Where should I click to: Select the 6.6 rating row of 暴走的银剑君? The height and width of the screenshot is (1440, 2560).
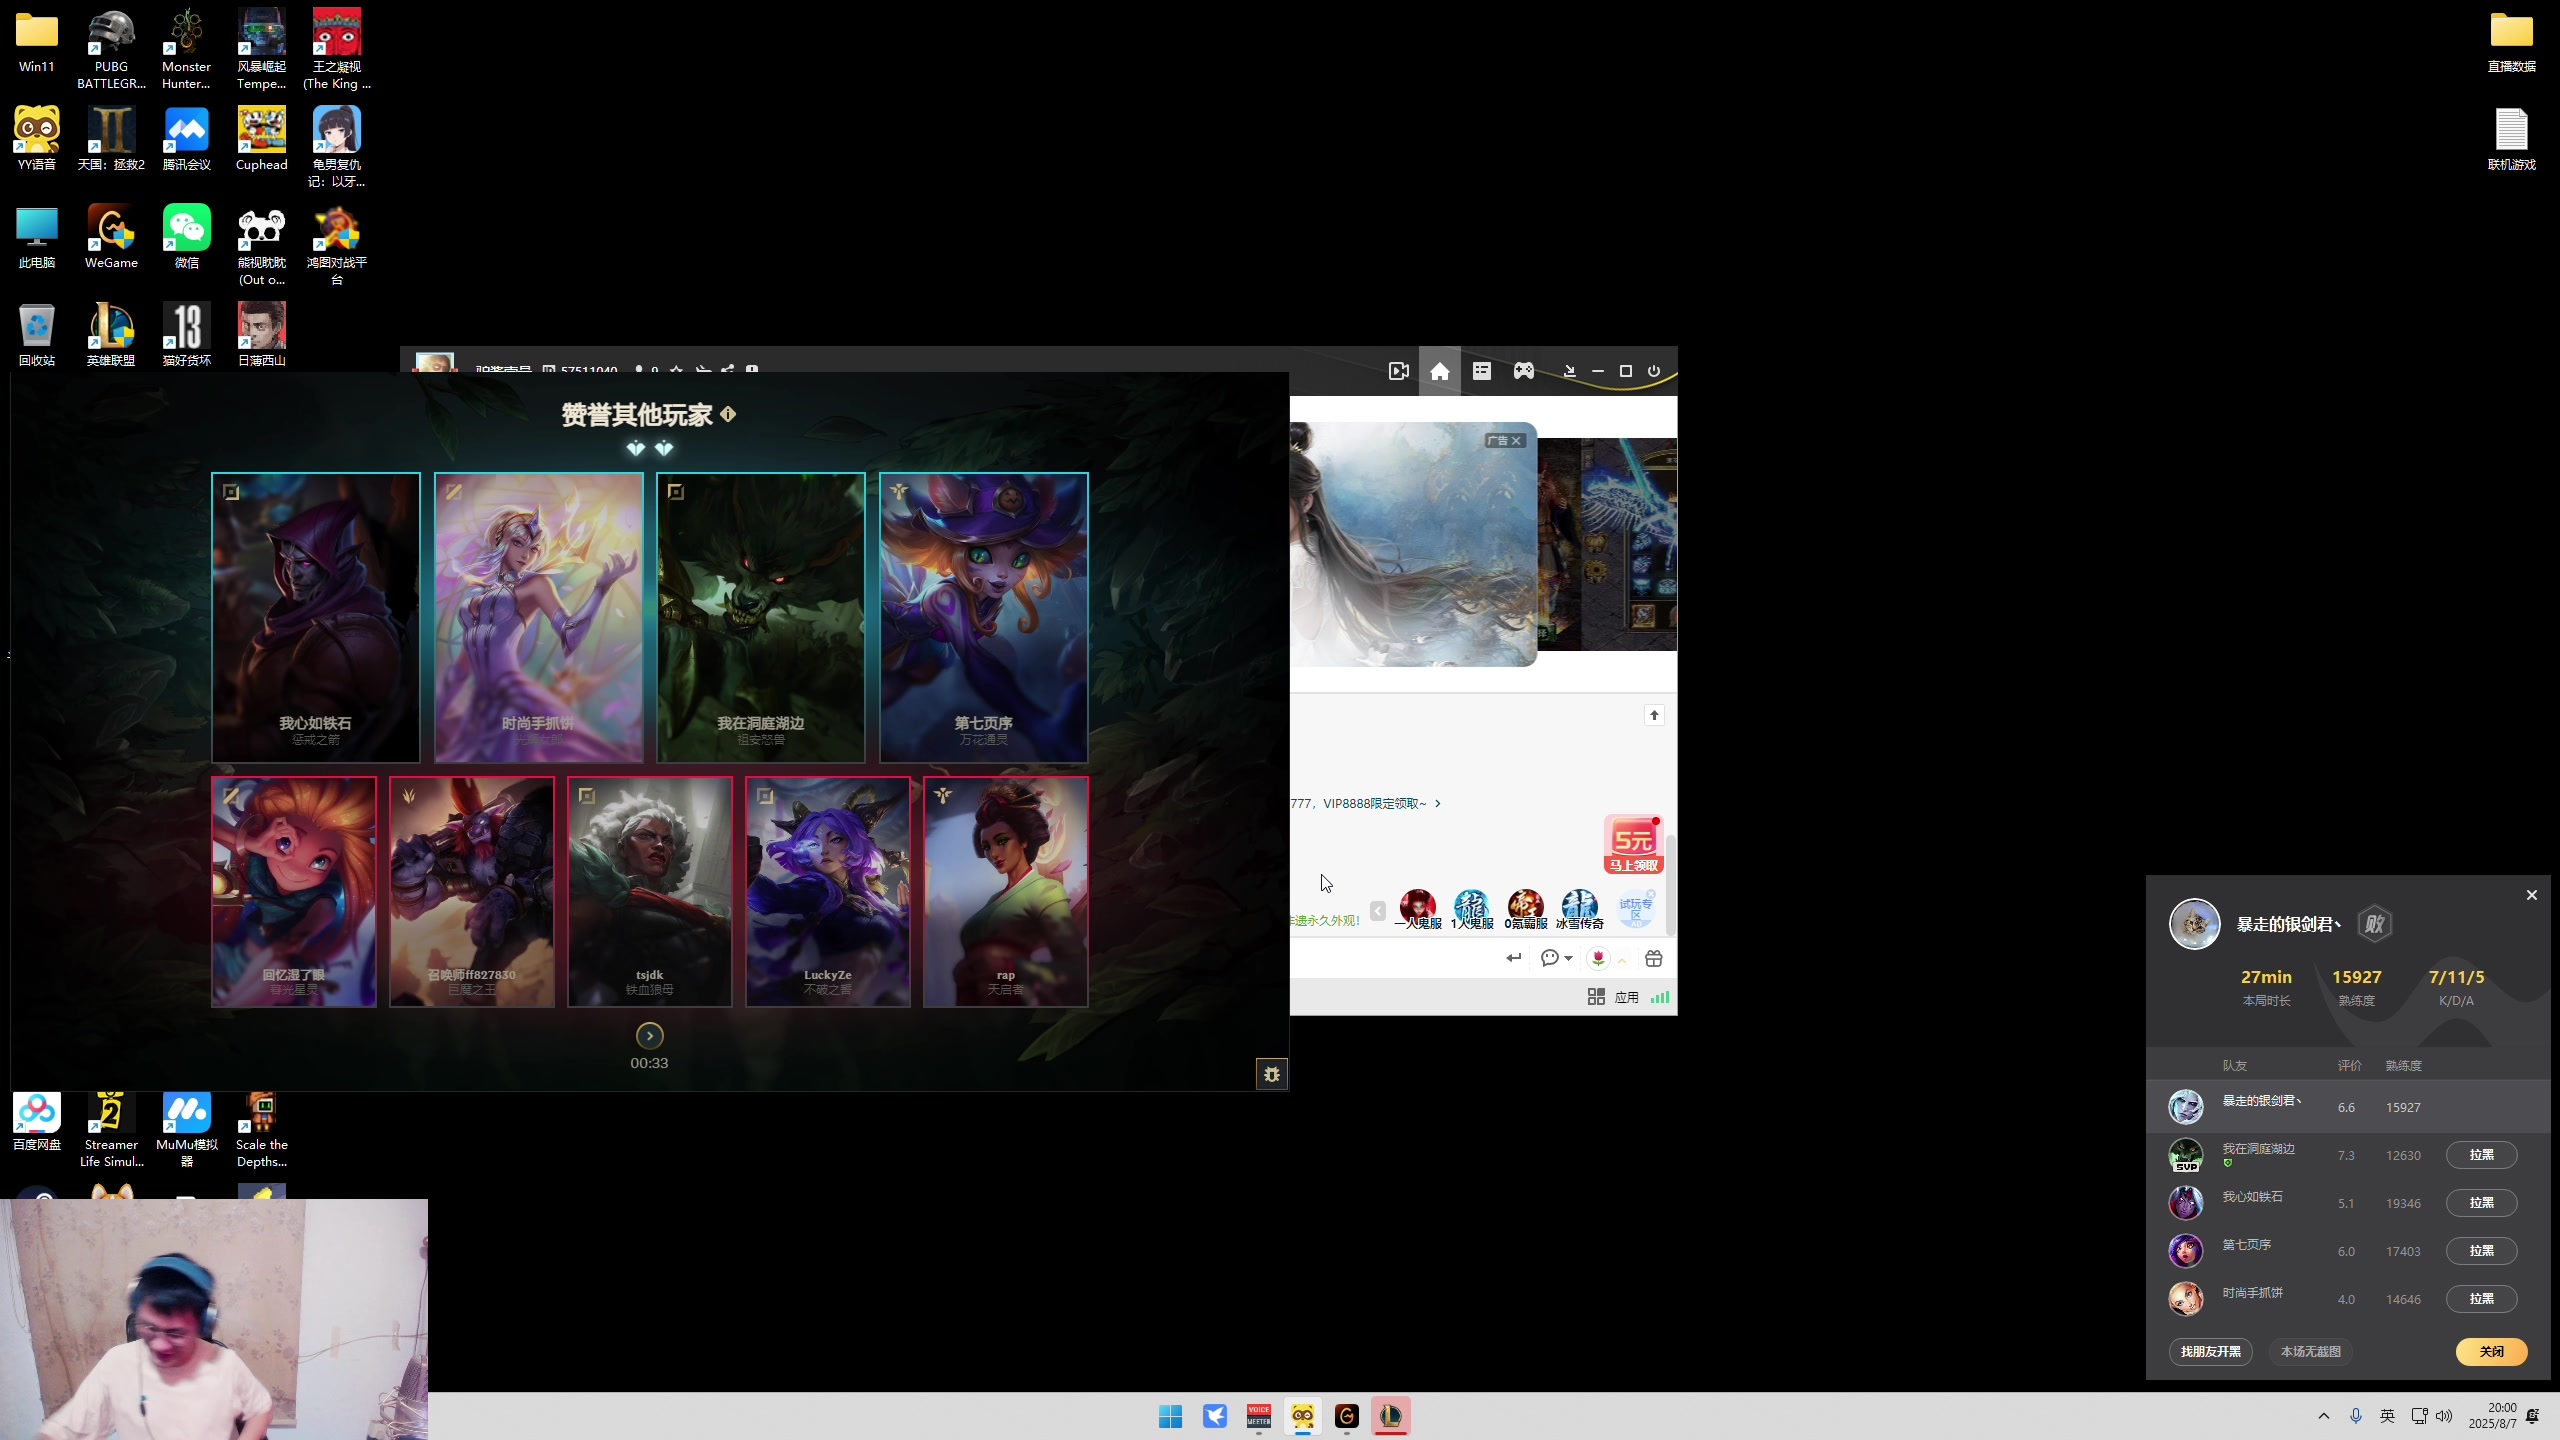click(x=2348, y=1107)
